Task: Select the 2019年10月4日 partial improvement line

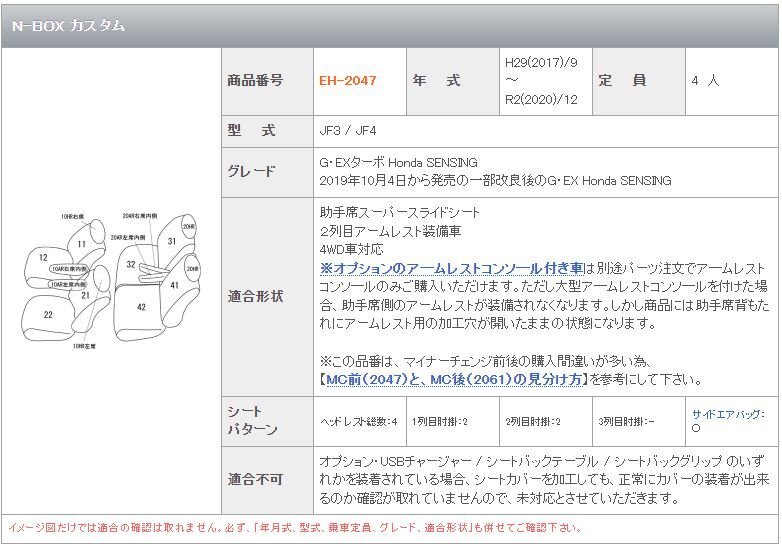Action: [495, 181]
